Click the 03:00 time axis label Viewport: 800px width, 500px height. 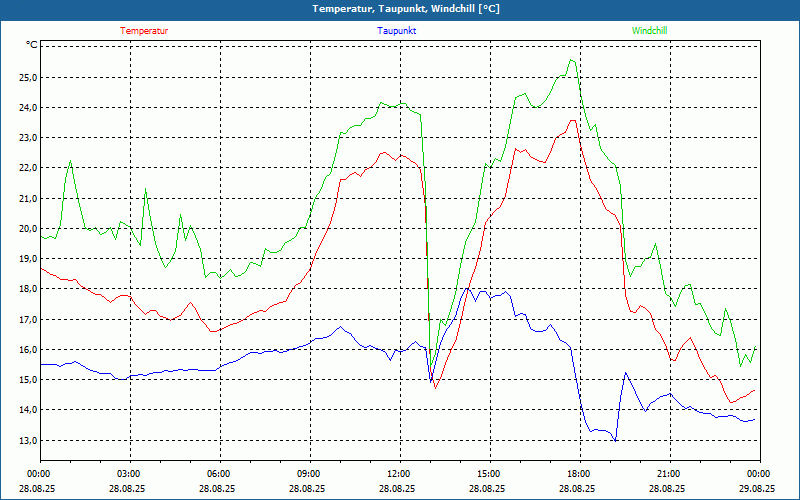pyautogui.click(x=128, y=474)
